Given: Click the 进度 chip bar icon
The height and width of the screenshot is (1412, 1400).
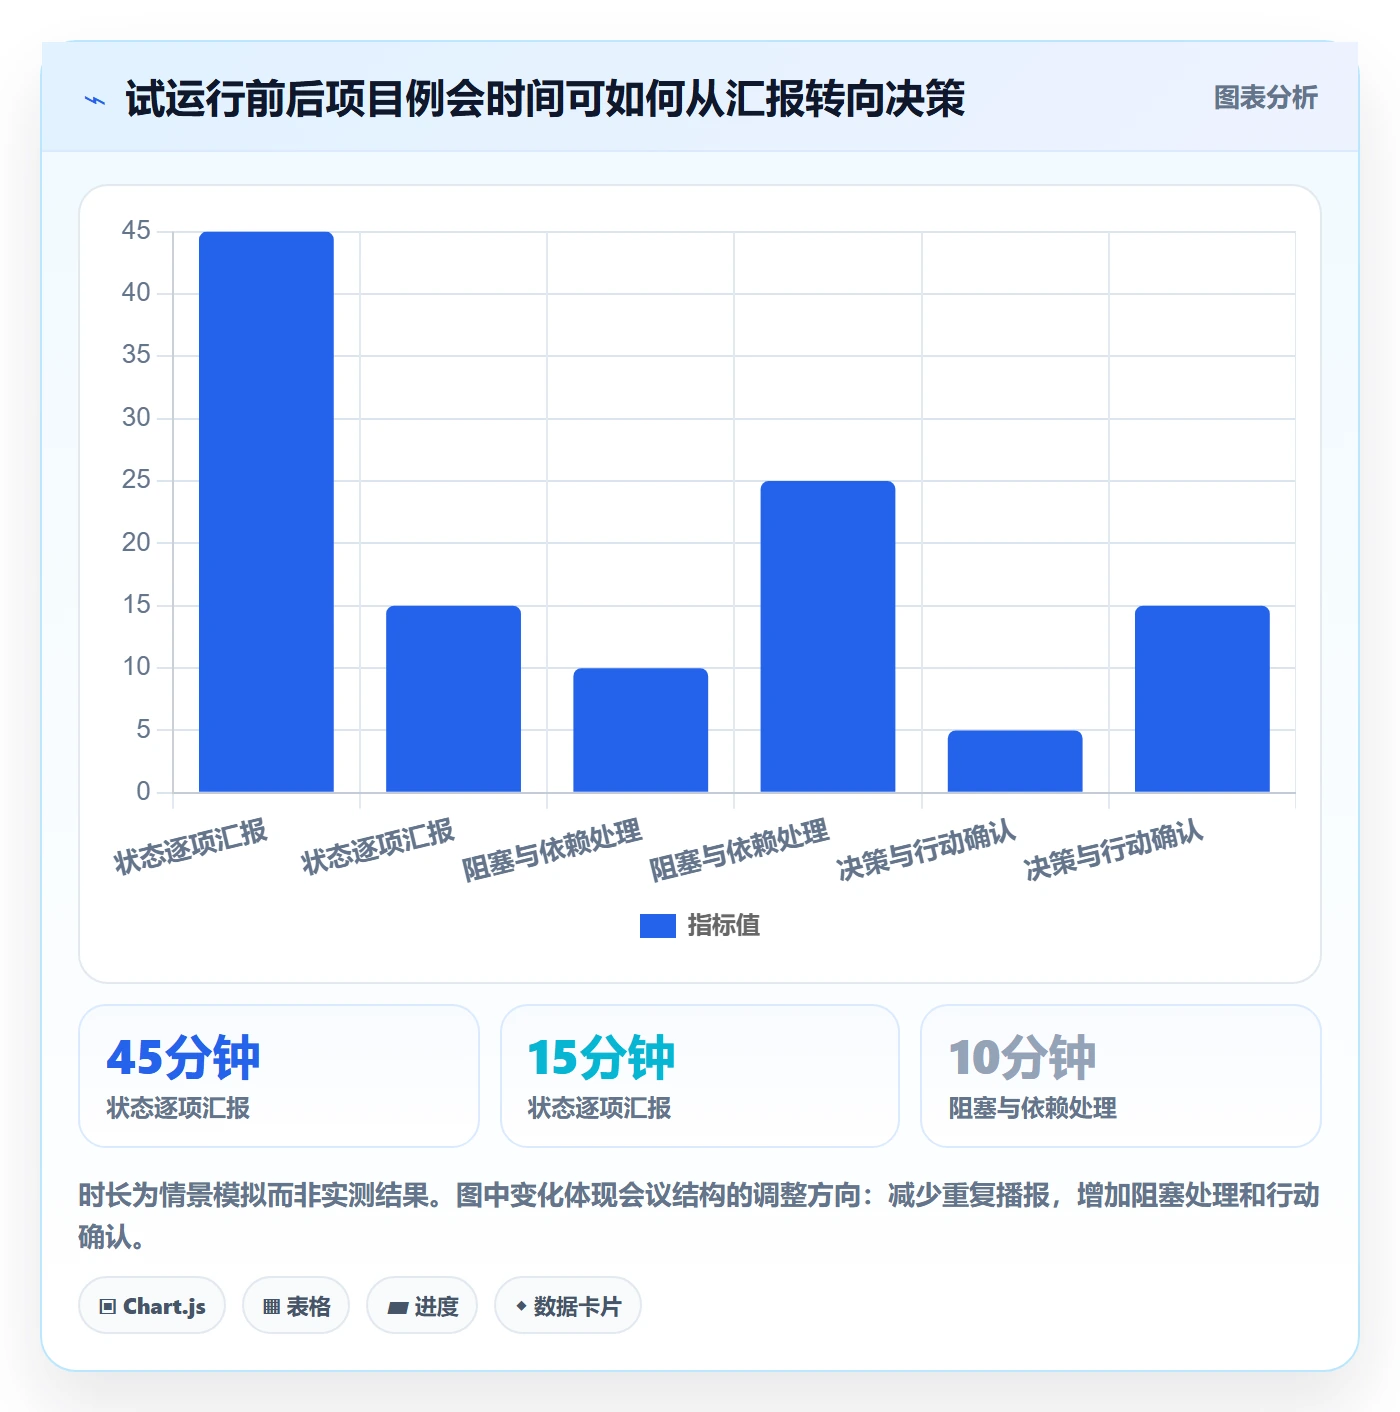Looking at the screenshot, I should (397, 1307).
